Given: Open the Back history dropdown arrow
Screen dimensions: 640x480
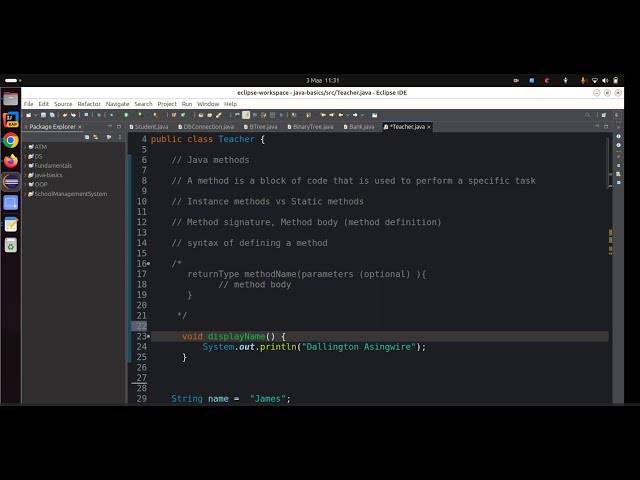Looking at the screenshot, I should pyautogui.click(x=348, y=115).
